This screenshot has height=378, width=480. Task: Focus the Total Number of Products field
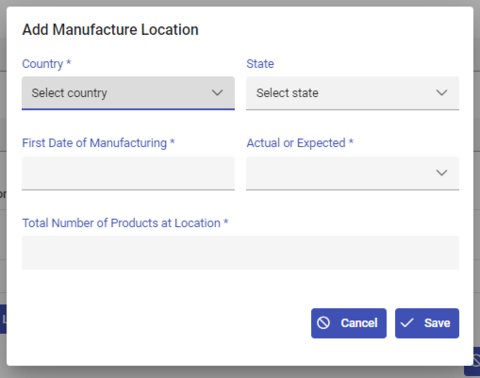coord(240,253)
